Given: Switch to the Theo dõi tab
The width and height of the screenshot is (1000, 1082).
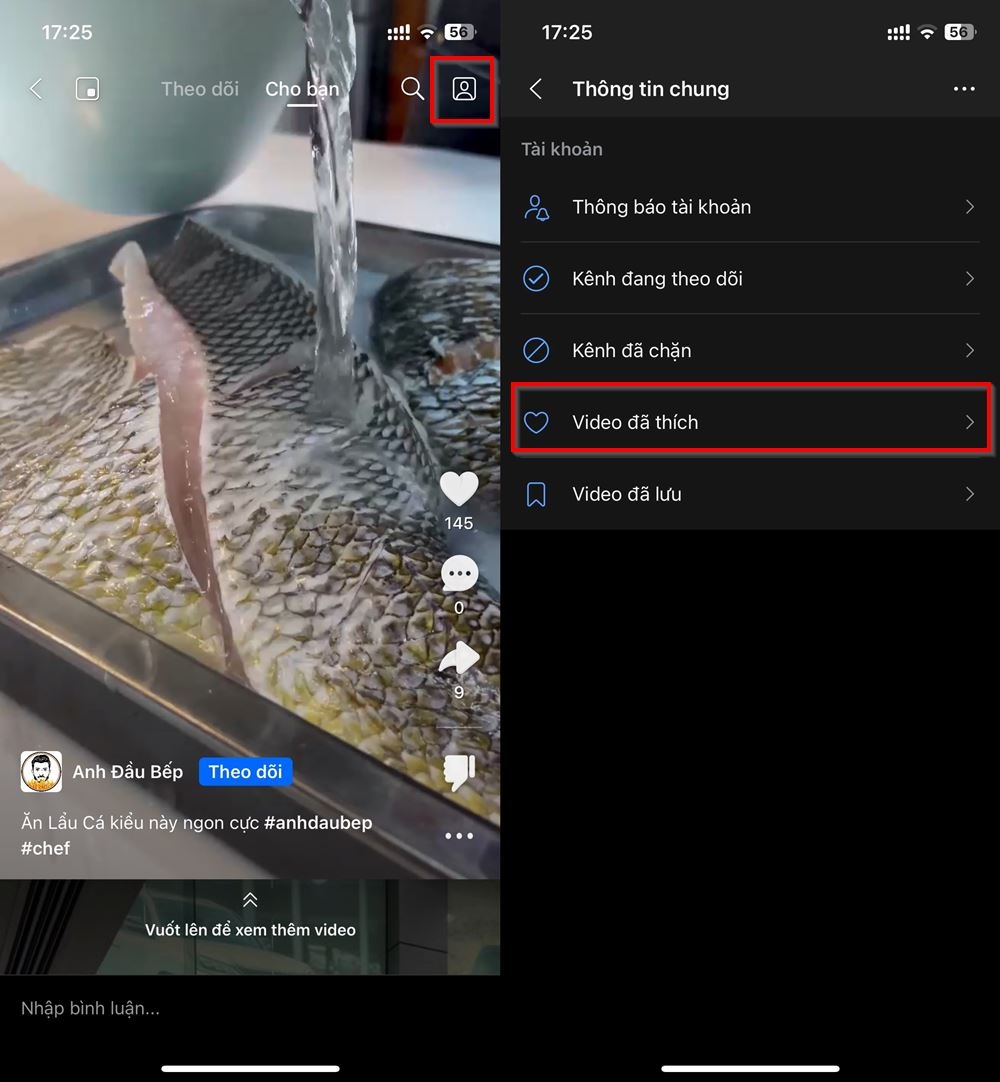Looking at the screenshot, I should (199, 89).
